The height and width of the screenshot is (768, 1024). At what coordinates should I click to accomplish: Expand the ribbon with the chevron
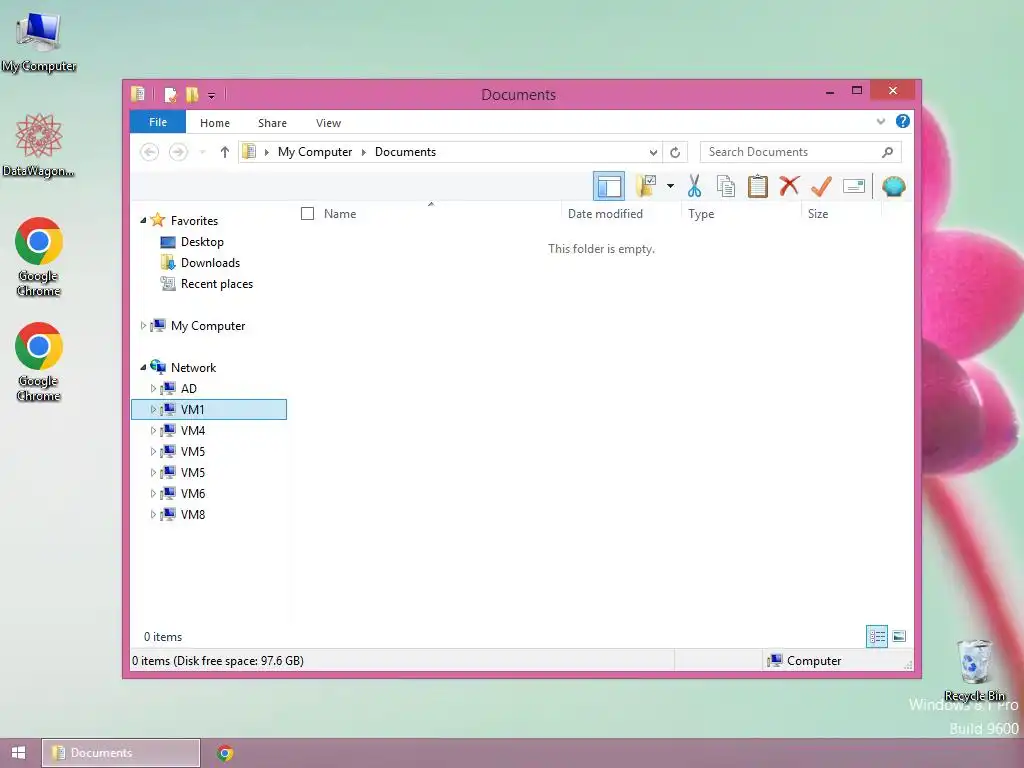click(880, 121)
